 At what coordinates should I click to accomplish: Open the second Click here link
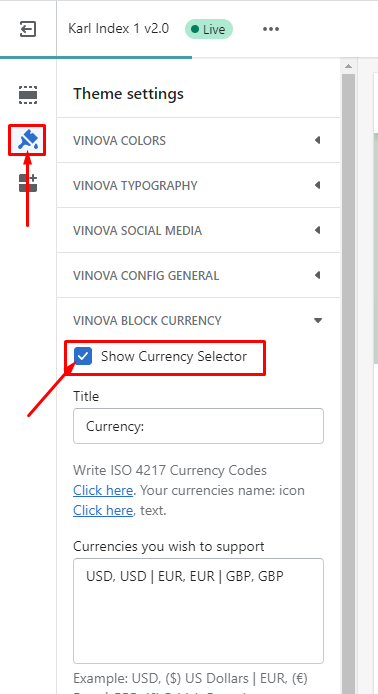click(x=103, y=510)
